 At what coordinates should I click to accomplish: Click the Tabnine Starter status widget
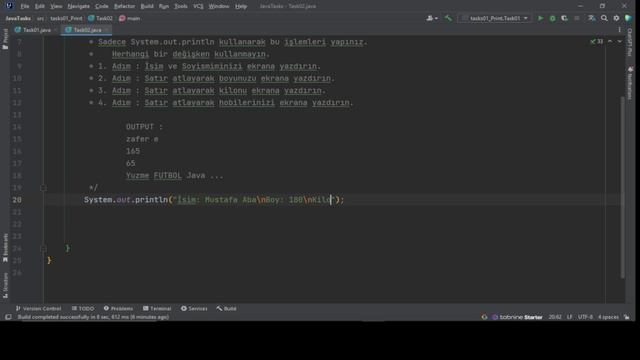click(517, 317)
